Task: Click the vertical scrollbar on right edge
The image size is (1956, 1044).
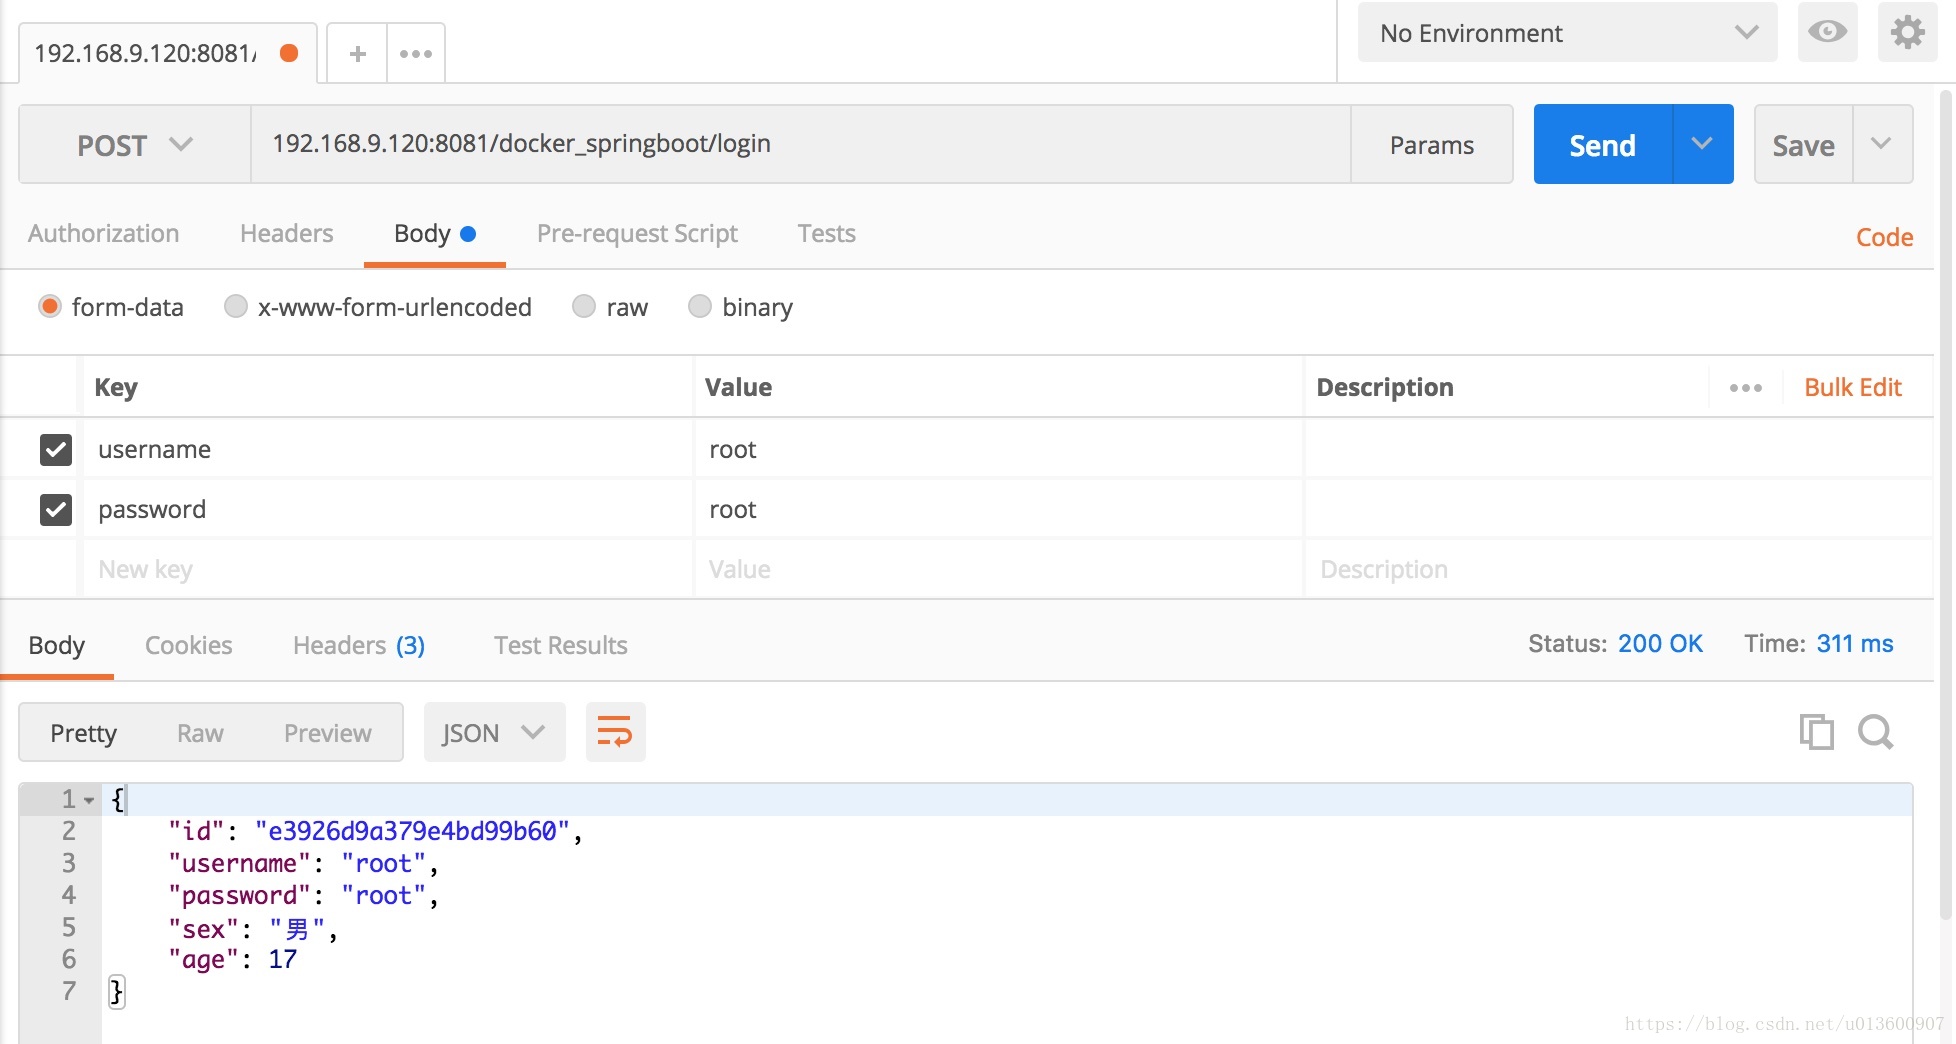Action: 1946,505
